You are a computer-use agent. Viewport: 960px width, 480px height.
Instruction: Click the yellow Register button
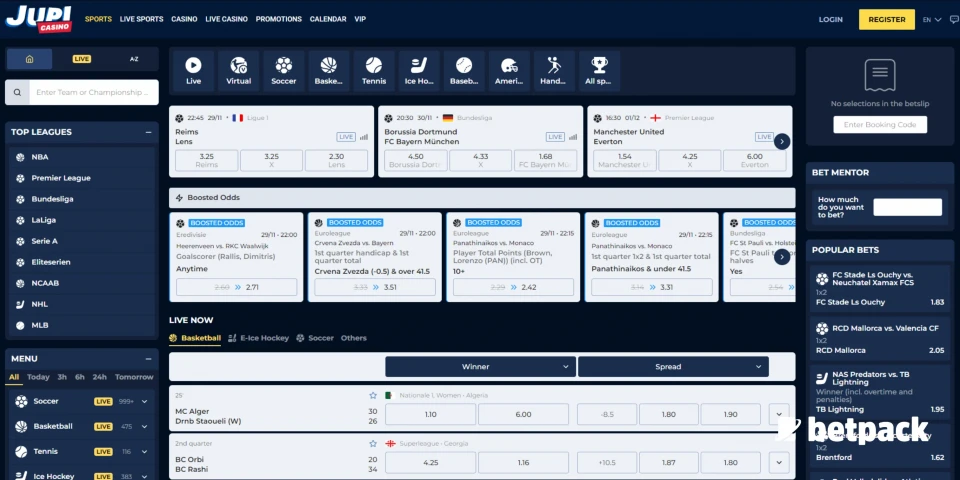[x=886, y=19]
